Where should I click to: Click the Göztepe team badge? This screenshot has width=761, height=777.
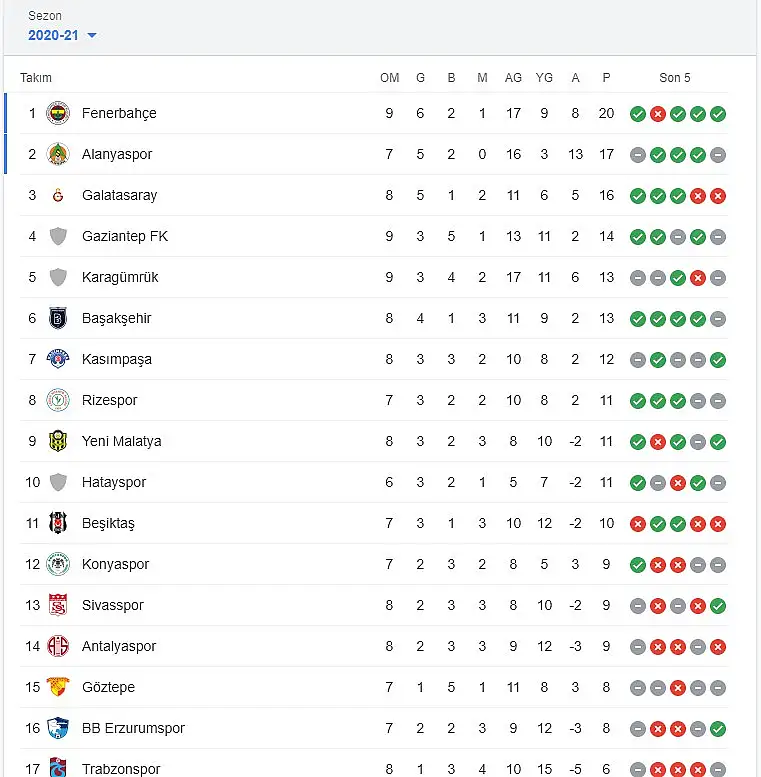58,687
